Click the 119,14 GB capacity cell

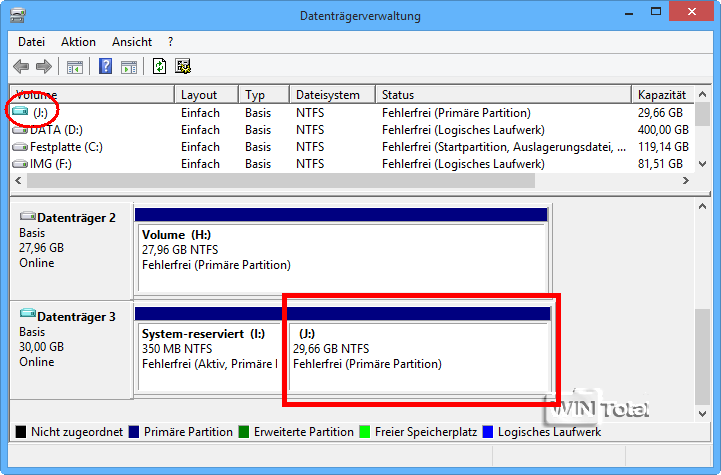(663, 147)
